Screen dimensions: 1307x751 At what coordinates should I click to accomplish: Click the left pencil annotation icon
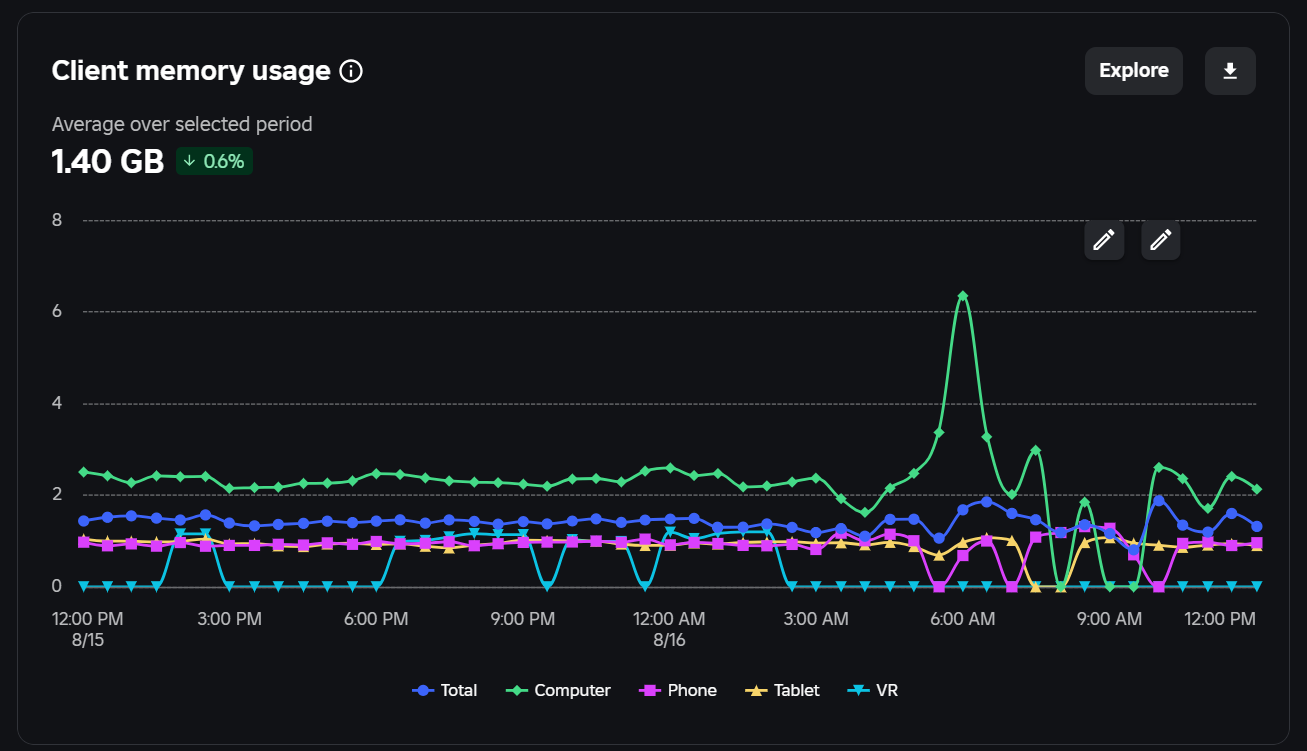coord(1104,240)
